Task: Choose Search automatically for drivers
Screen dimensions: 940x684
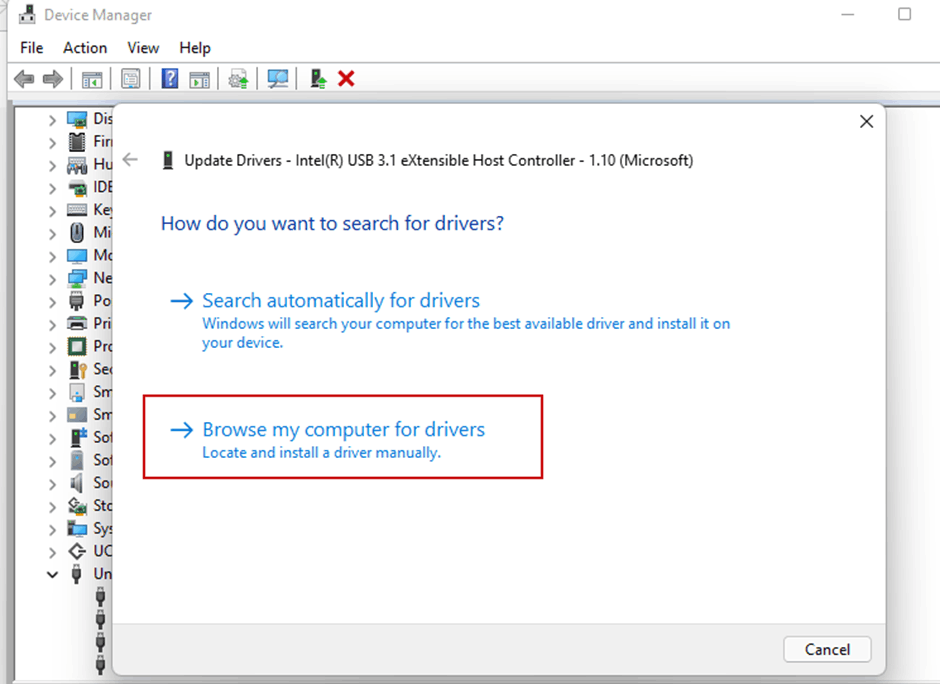Action: [x=341, y=300]
